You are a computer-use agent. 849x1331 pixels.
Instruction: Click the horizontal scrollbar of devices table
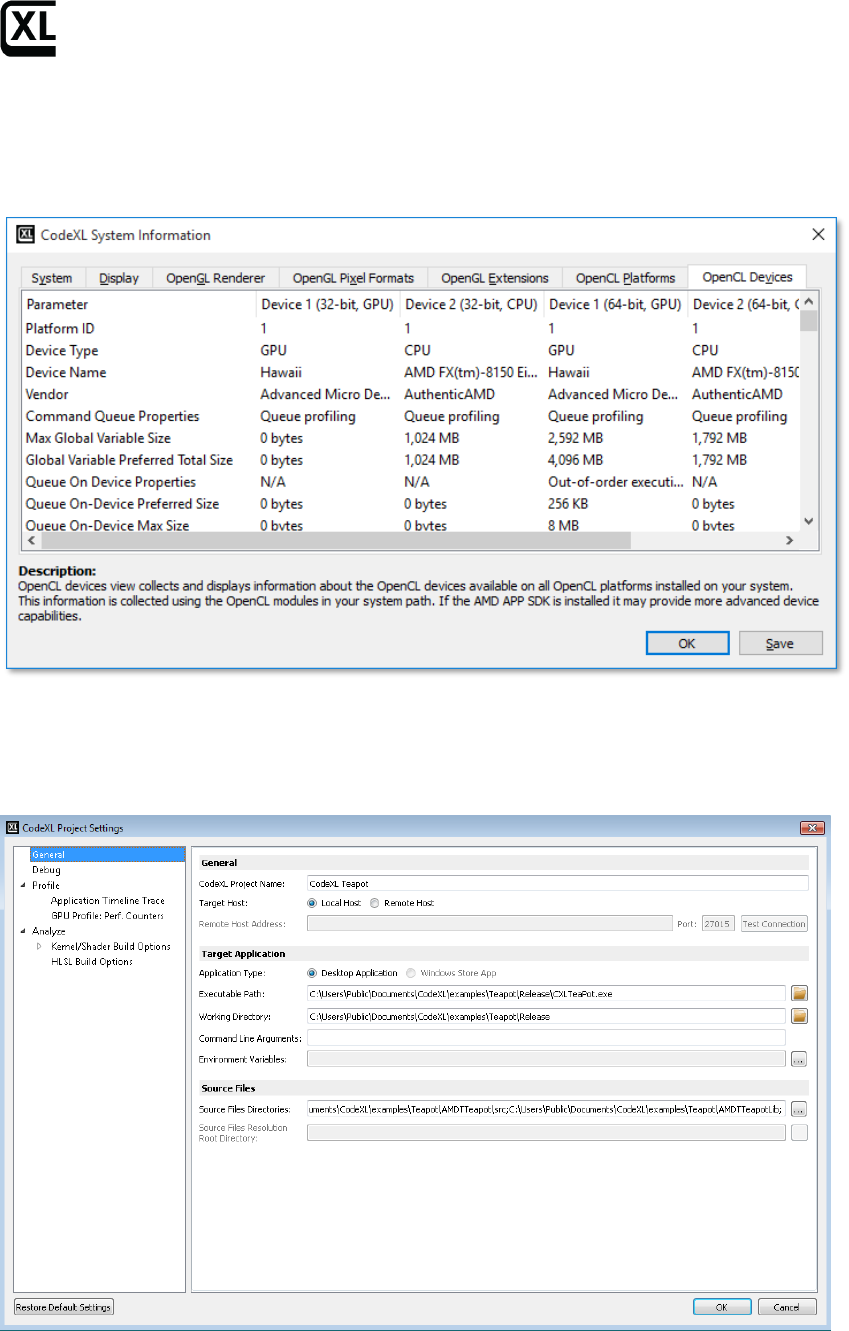[x=335, y=540]
